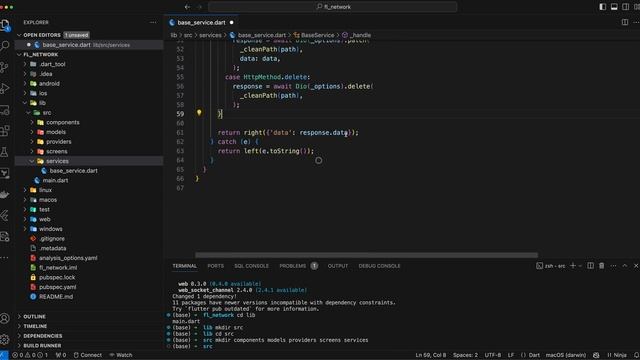Image resolution: width=640 pixels, height=360 pixels.
Task: Select the base_service.dart editor tab
Action: (x=201, y=22)
